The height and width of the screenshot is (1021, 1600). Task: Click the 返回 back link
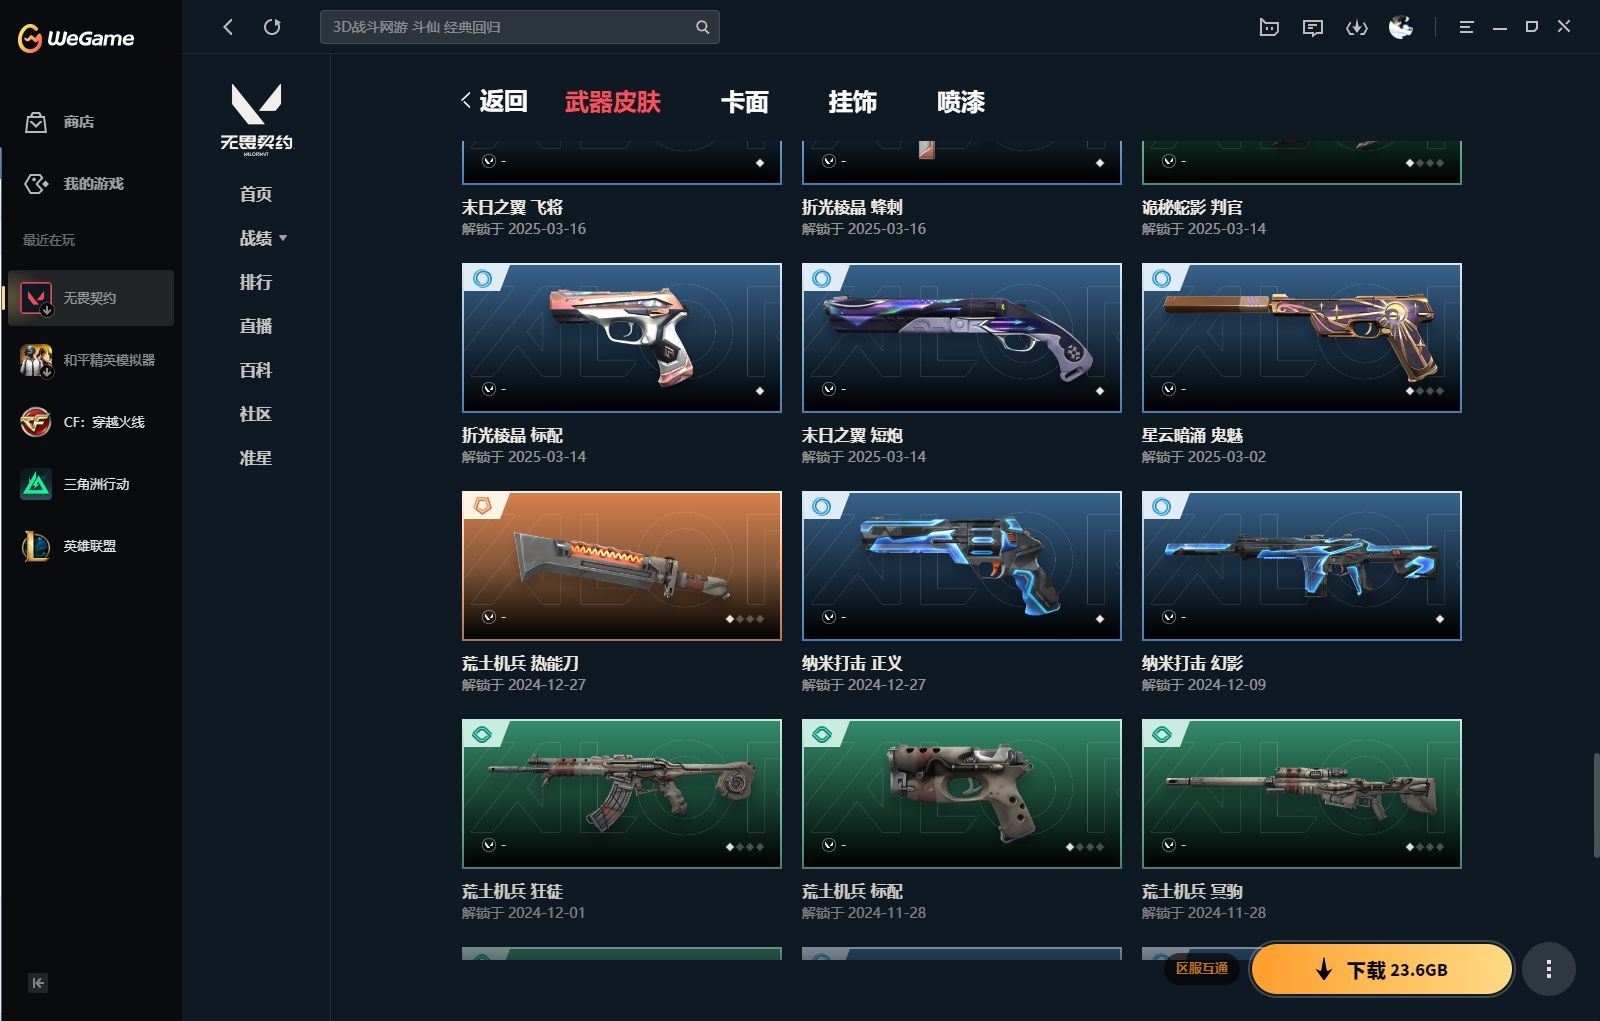pos(495,101)
